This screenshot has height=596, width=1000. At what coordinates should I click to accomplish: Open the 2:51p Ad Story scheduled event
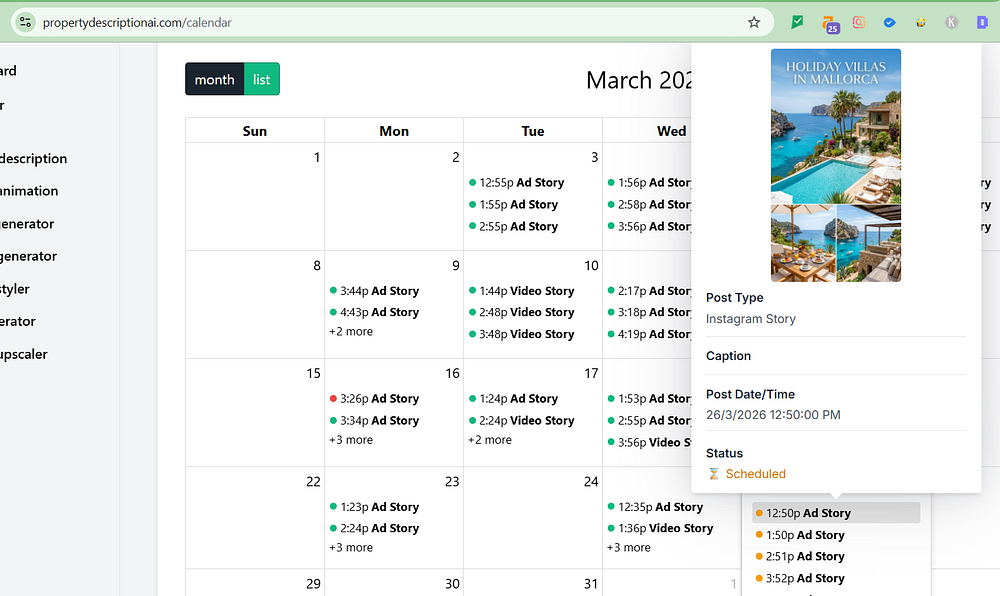pyautogui.click(x=800, y=556)
